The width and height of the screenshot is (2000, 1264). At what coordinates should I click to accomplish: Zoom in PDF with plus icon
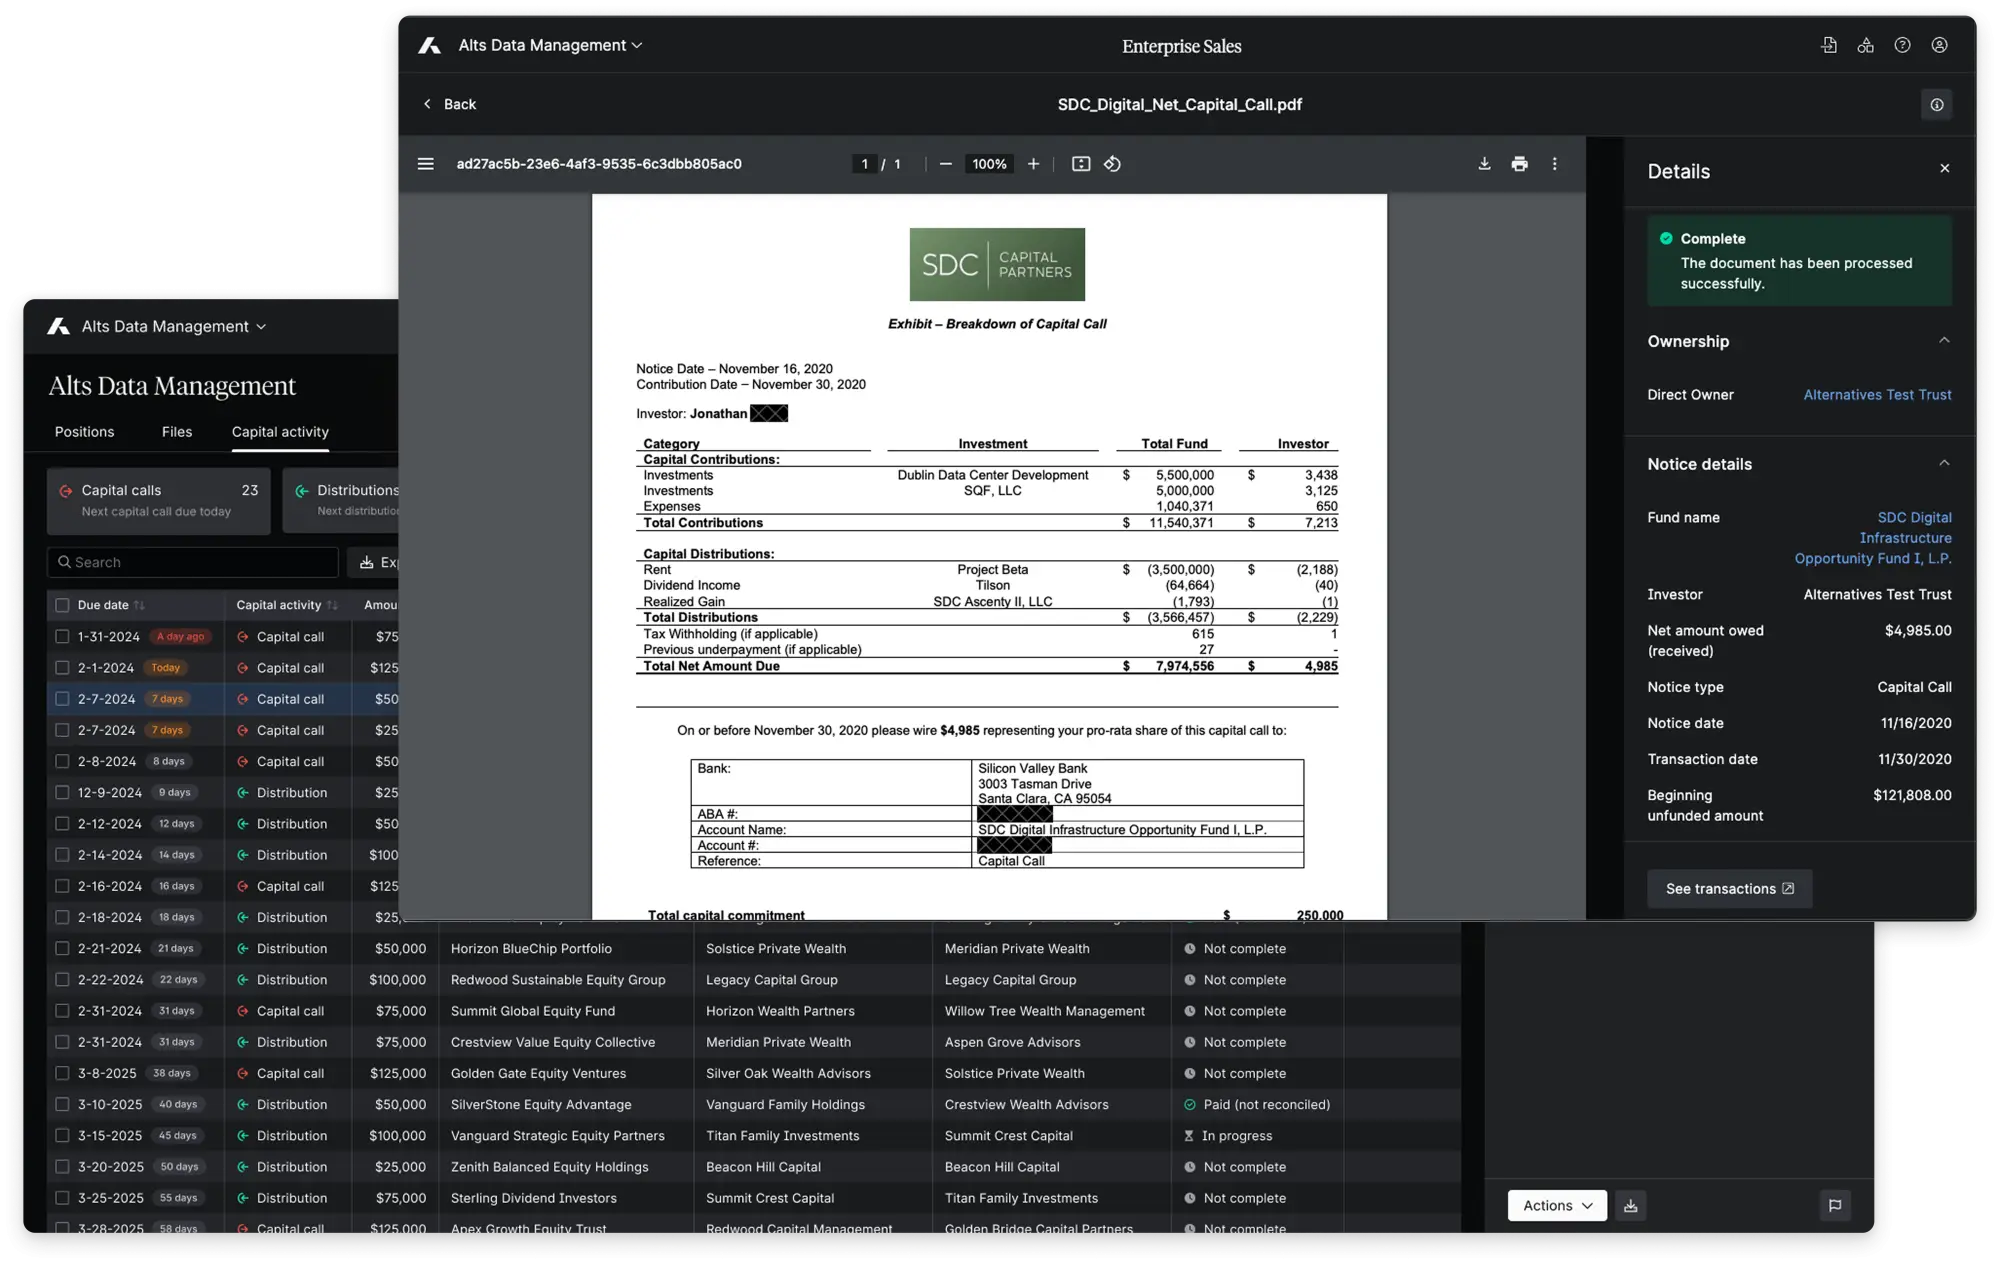point(1033,164)
